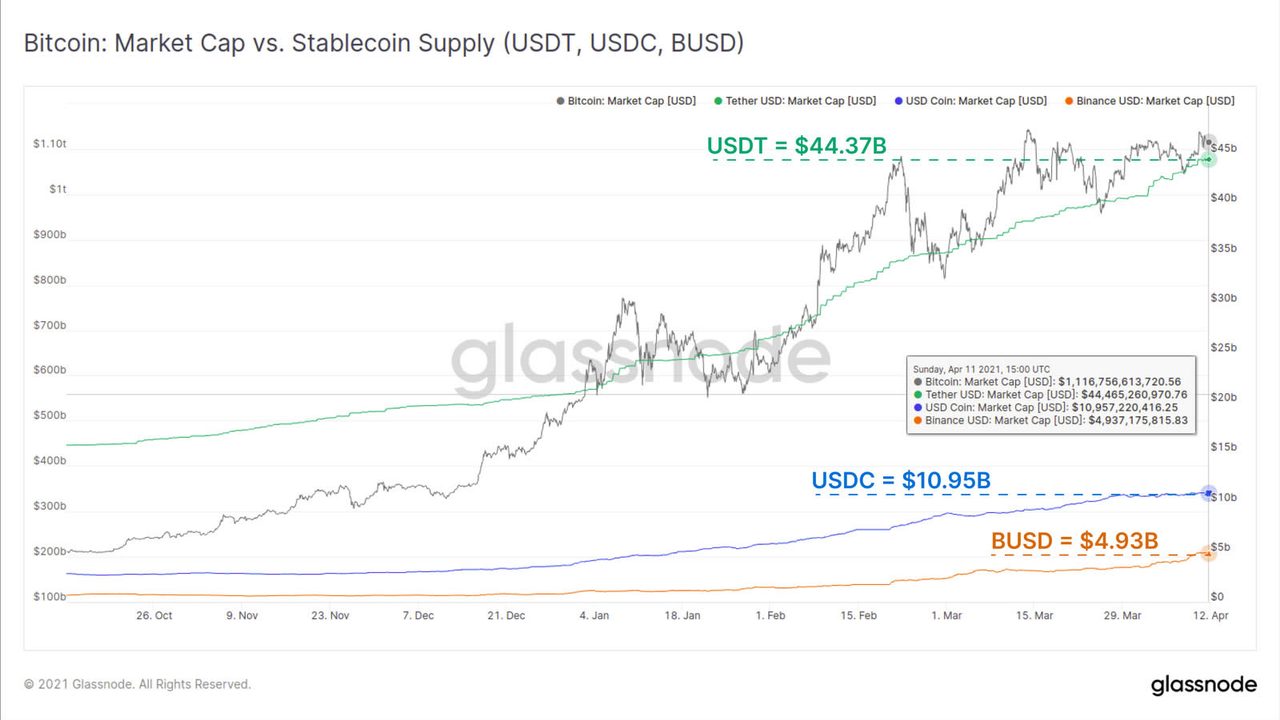This screenshot has width=1280, height=720.
Task: Click the glassnode logo at bottom right
Action: 1203,685
